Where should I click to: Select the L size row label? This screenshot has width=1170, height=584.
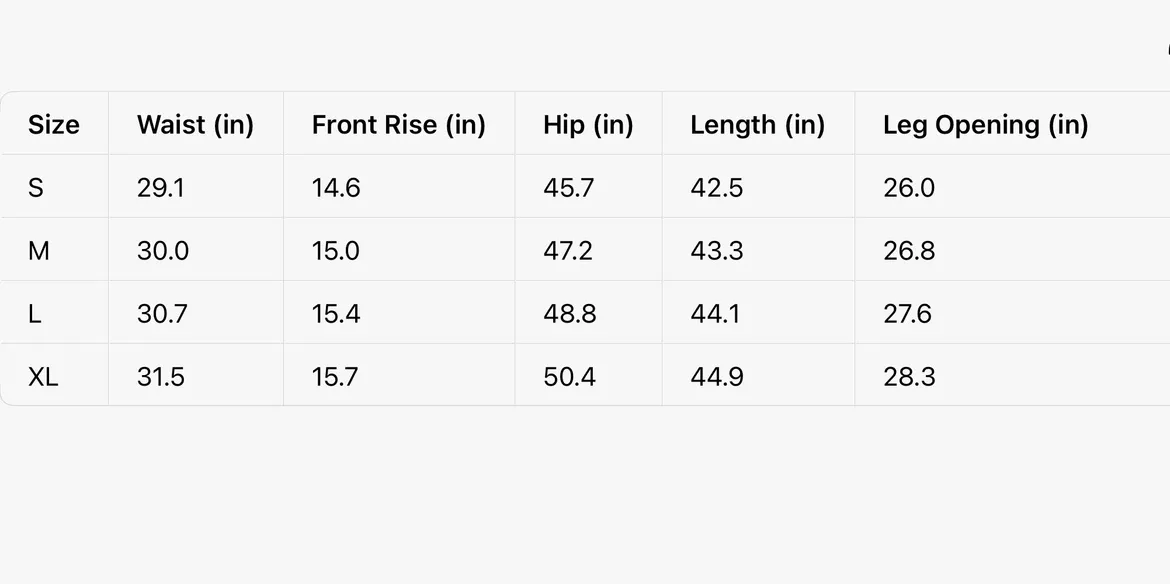point(35,314)
